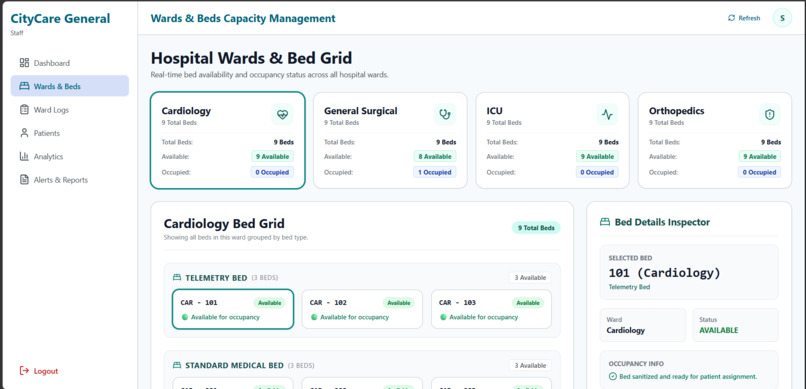Click General Surgical 1 Occupied badge
The width and height of the screenshot is (806, 389).
click(x=434, y=172)
